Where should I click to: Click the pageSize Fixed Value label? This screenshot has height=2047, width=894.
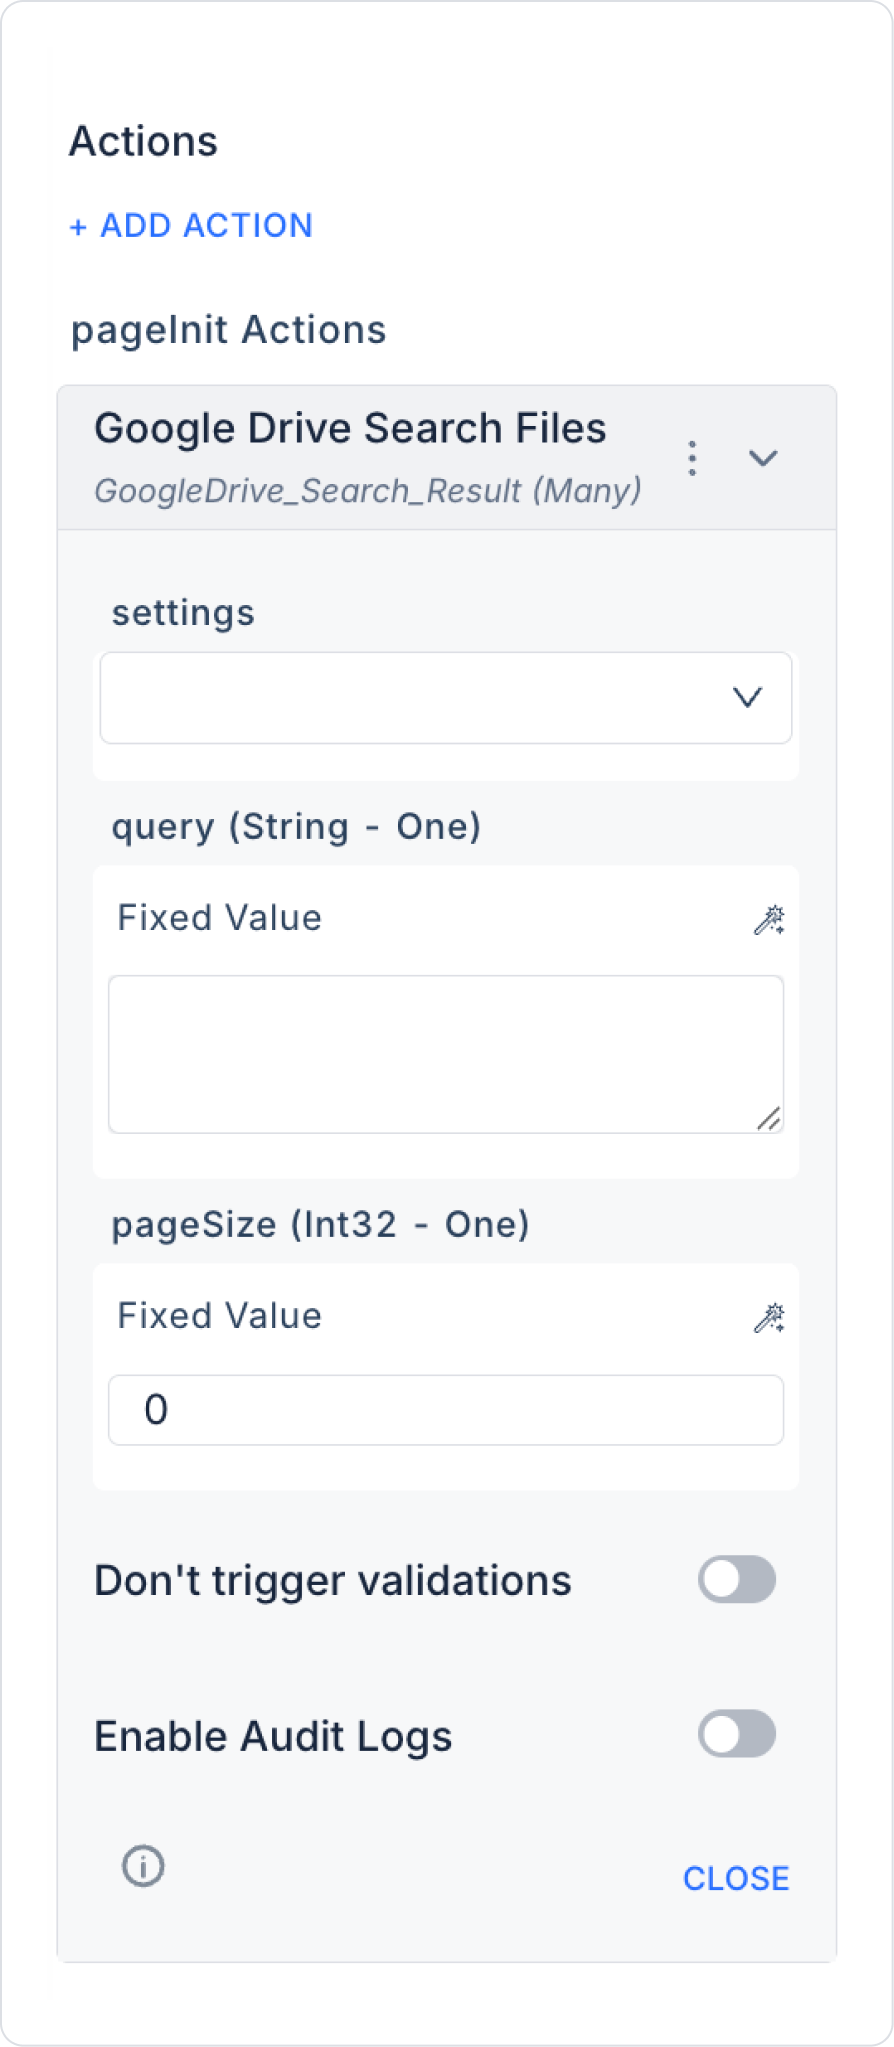pos(220,1316)
